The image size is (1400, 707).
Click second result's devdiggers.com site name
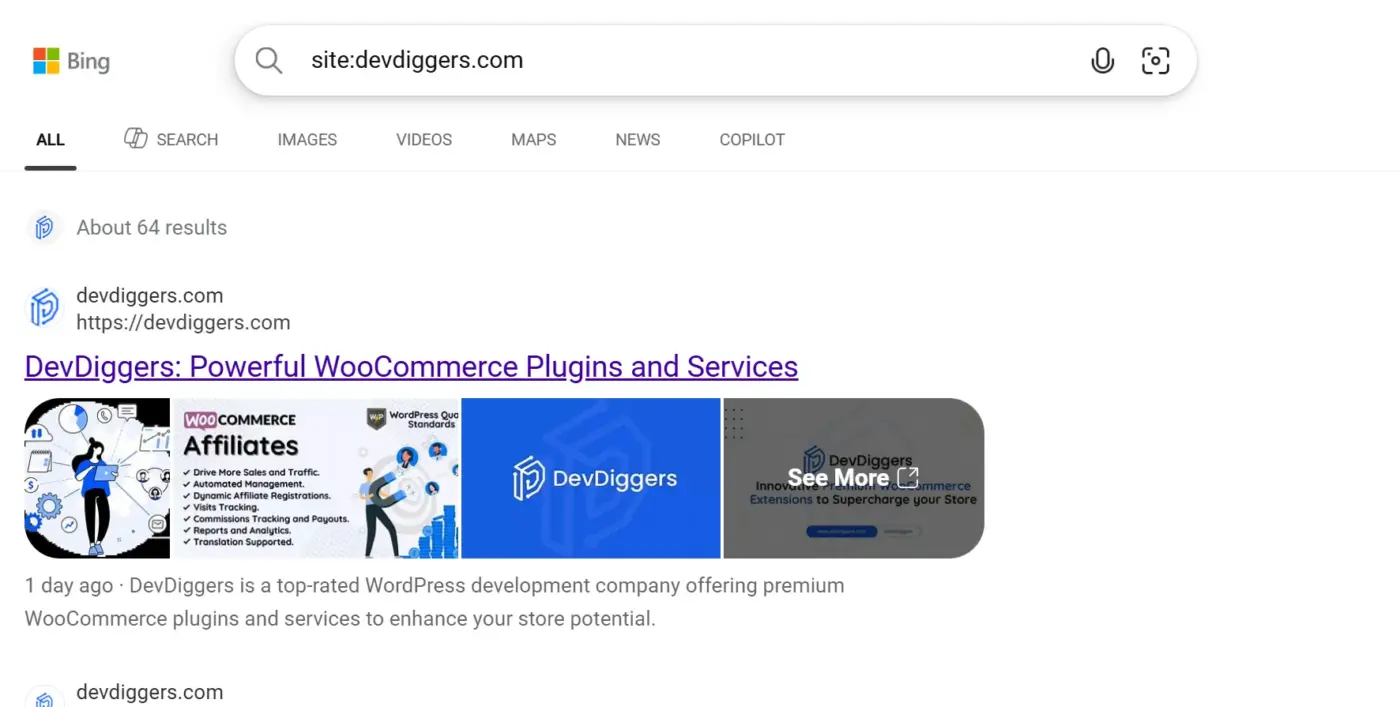click(x=150, y=692)
